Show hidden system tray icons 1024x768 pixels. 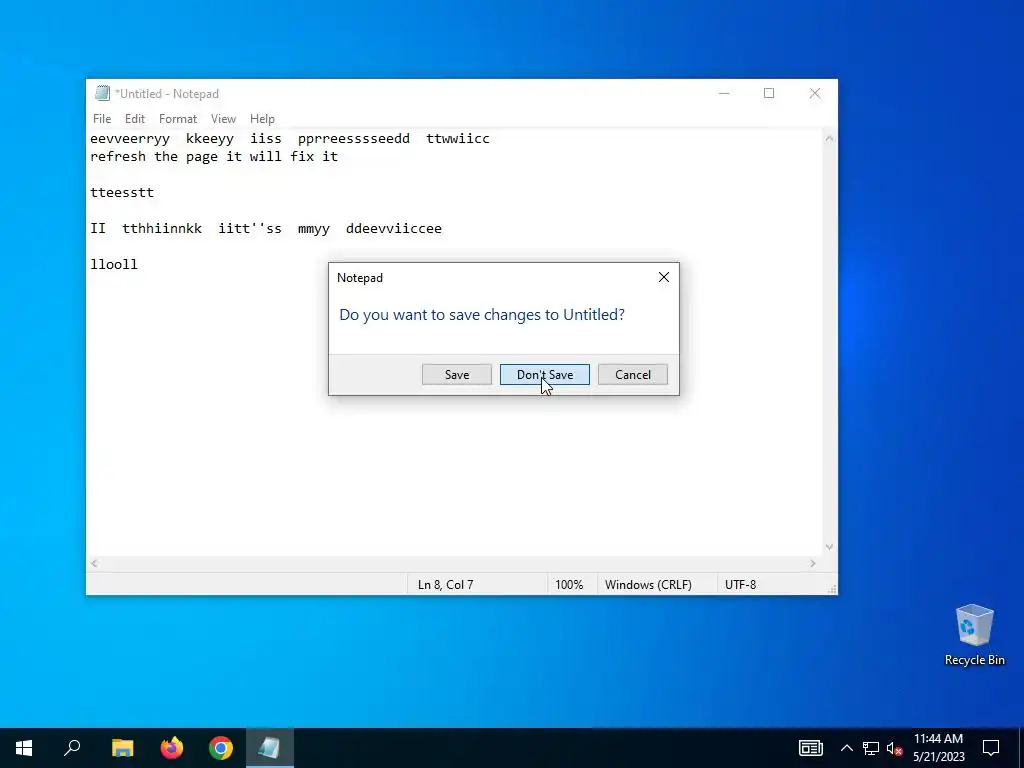[x=846, y=748]
